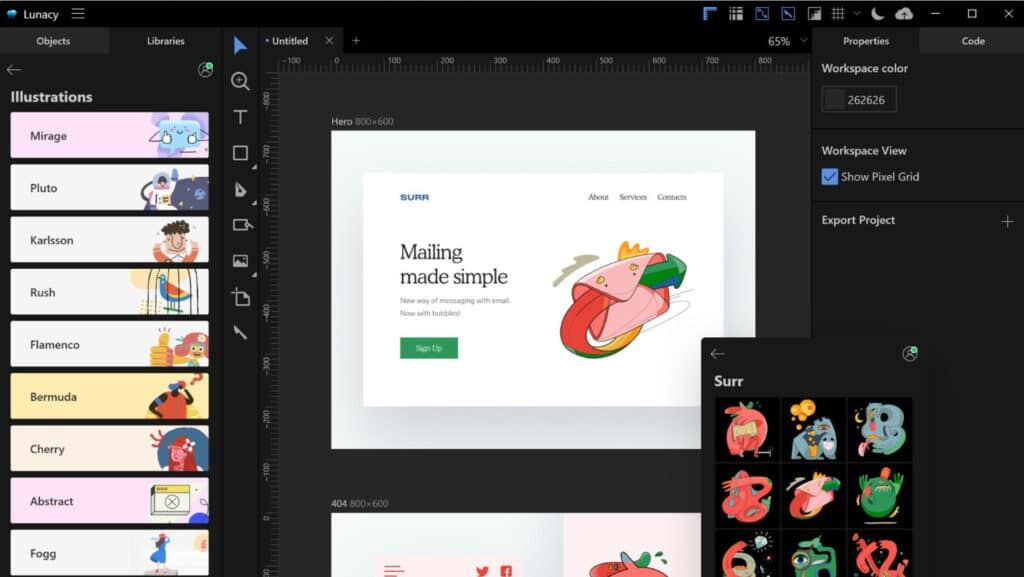The width and height of the screenshot is (1024, 577).
Task: Add an export via Export Project plus
Action: 1007,221
